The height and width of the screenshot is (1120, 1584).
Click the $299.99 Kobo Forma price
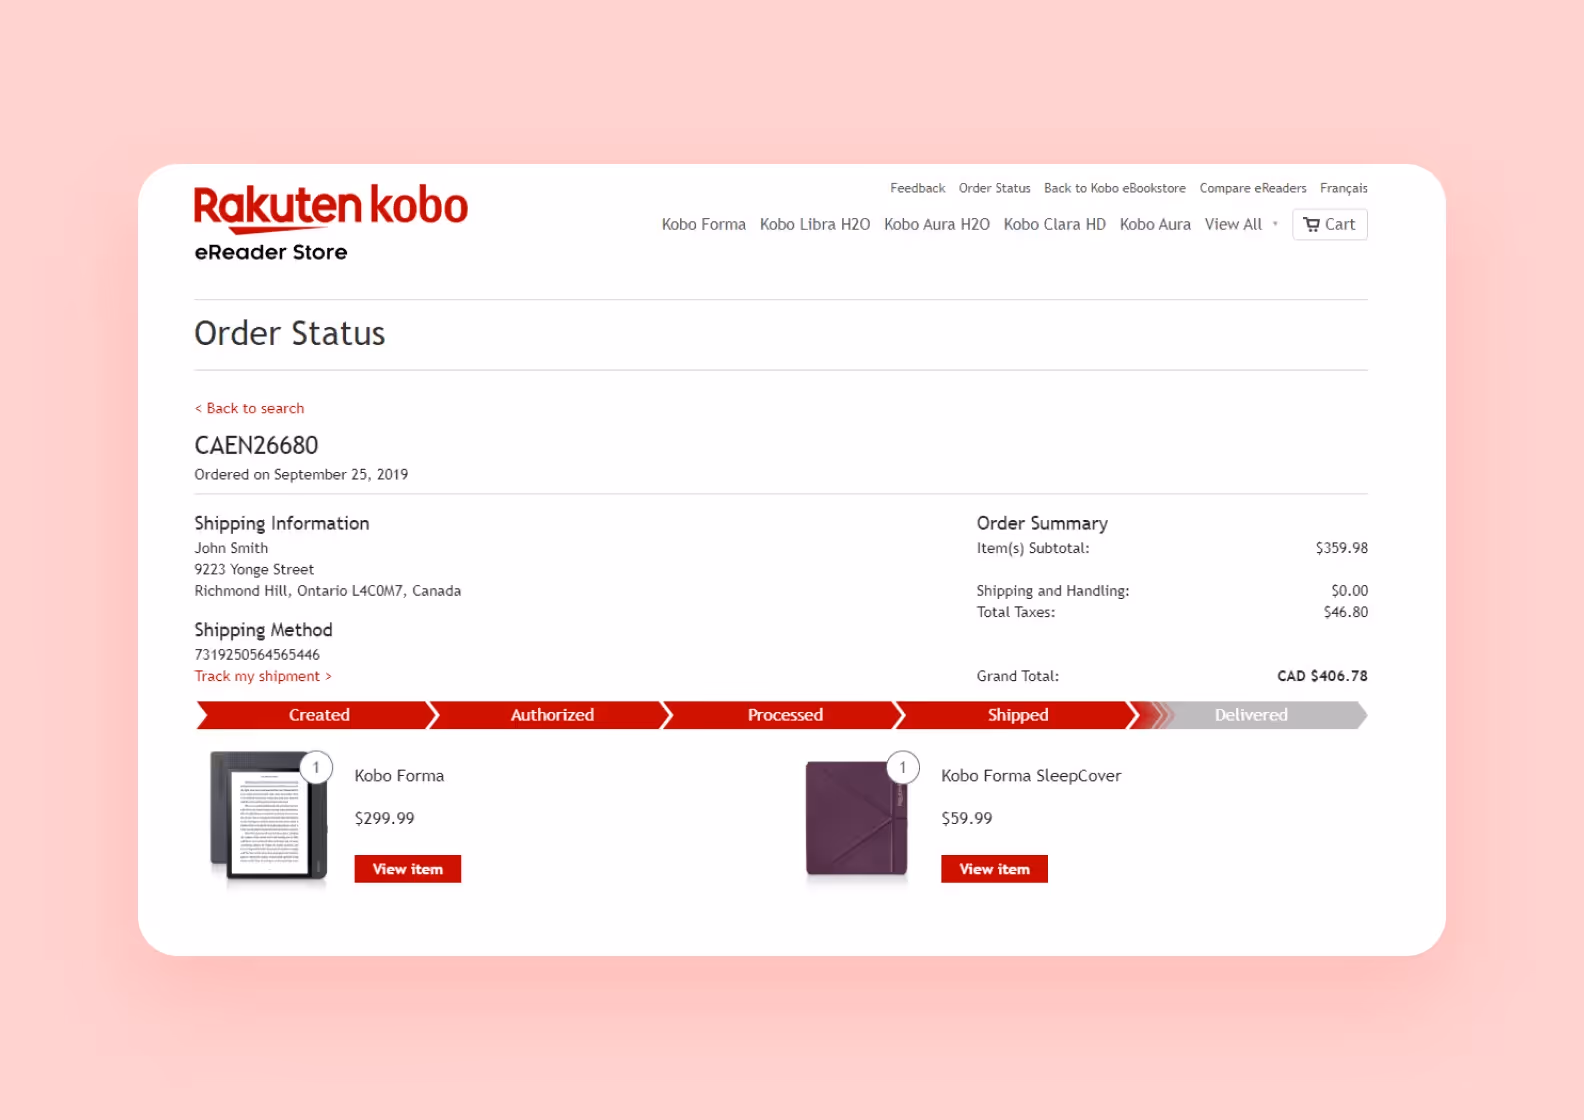(384, 818)
